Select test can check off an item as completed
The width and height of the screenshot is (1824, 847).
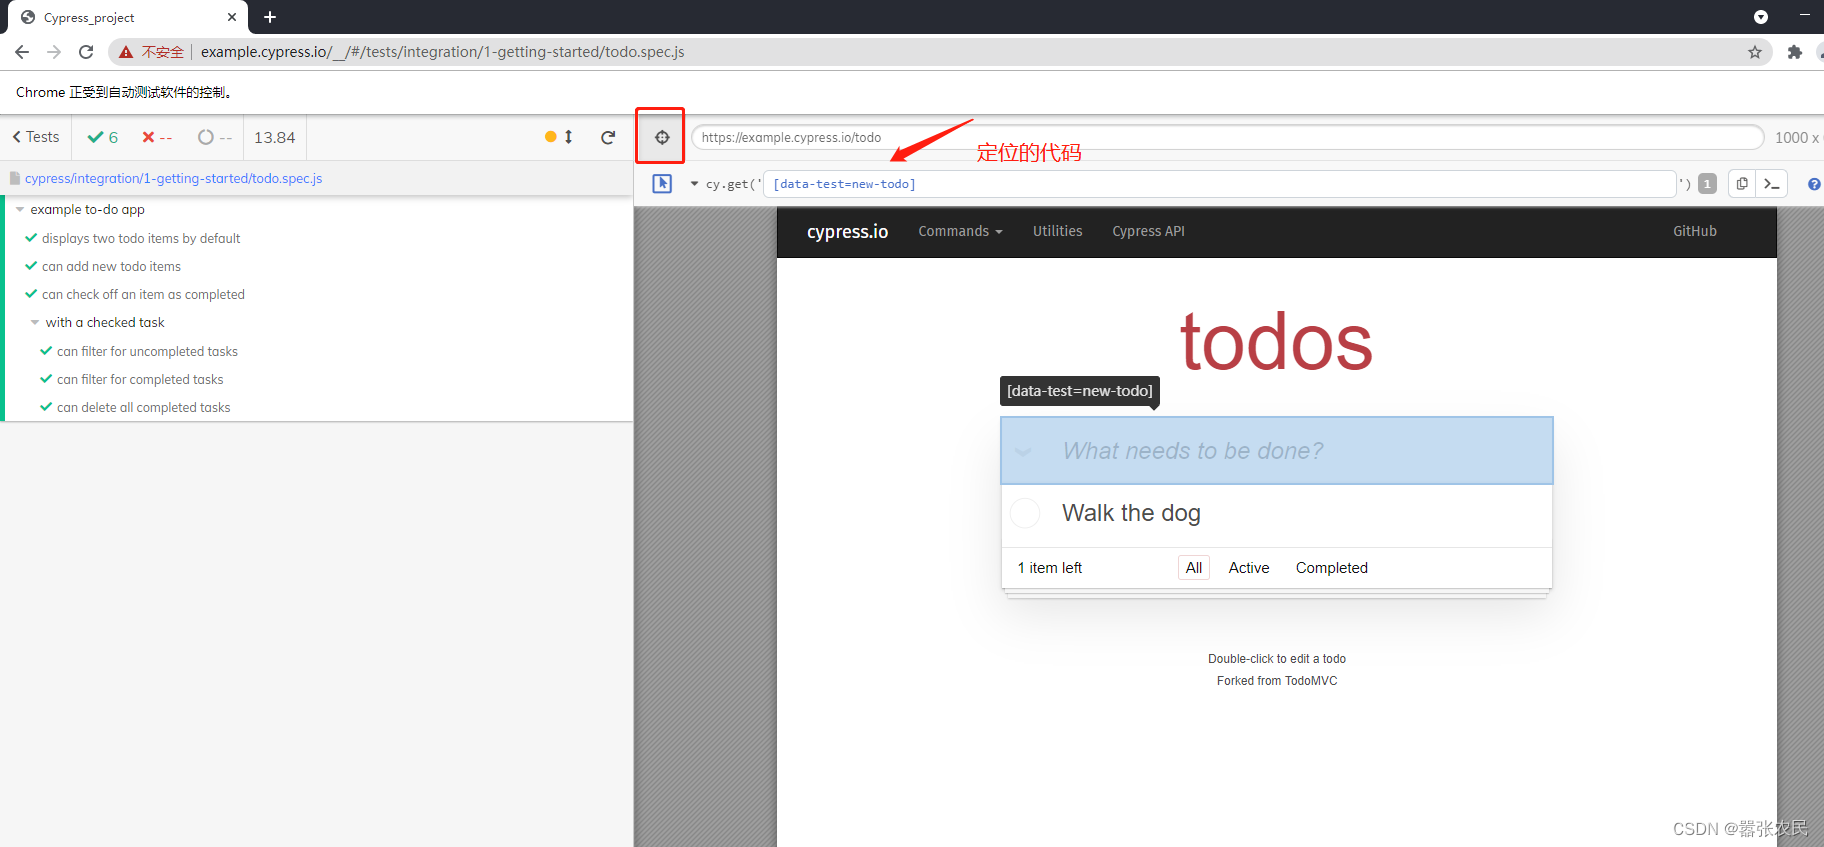click(x=143, y=294)
